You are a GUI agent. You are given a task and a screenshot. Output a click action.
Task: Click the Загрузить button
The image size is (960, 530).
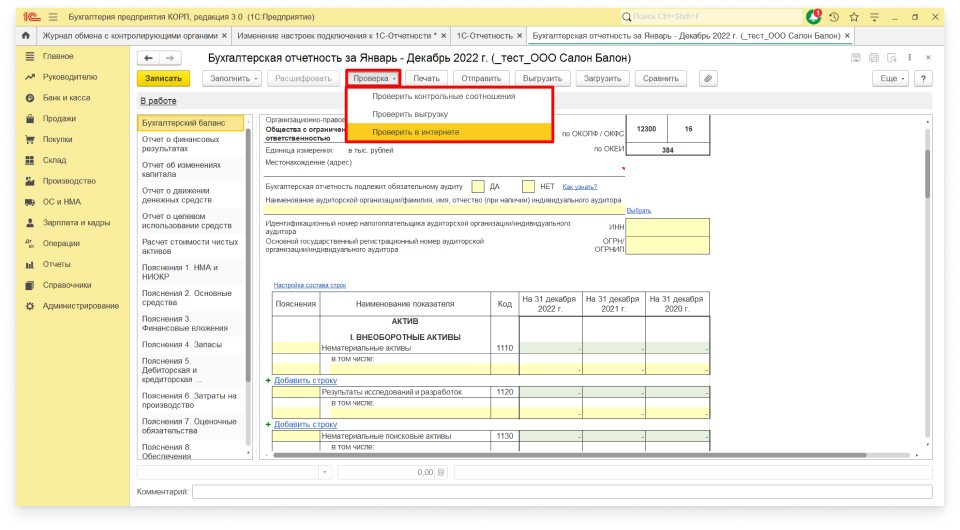pos(602,78)
